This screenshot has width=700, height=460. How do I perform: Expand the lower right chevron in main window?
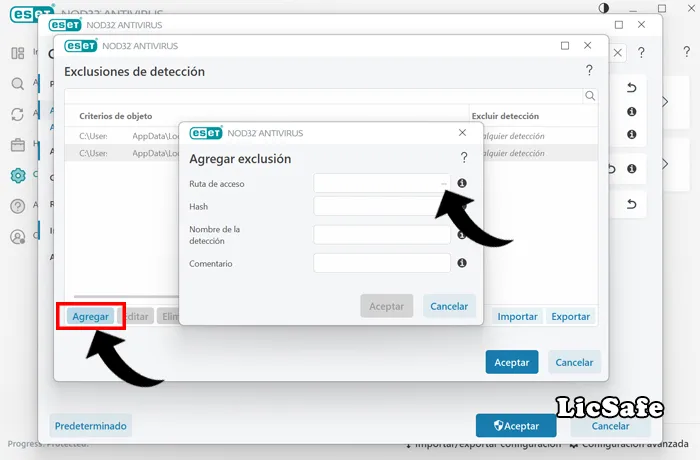(x=665, y=164)
